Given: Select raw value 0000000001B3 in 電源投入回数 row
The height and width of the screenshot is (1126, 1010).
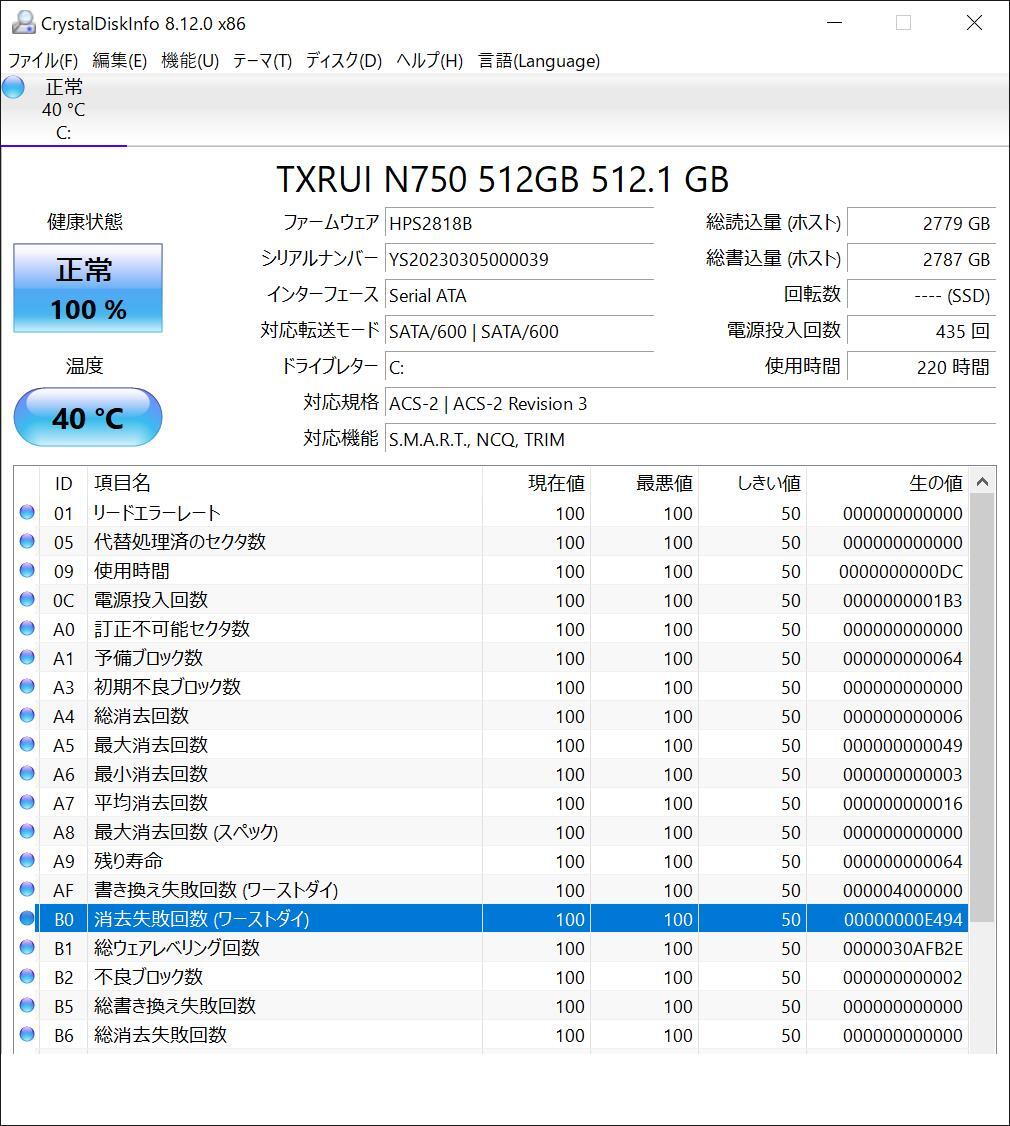Looking at the screenshot, I should (x=902, y=600).
